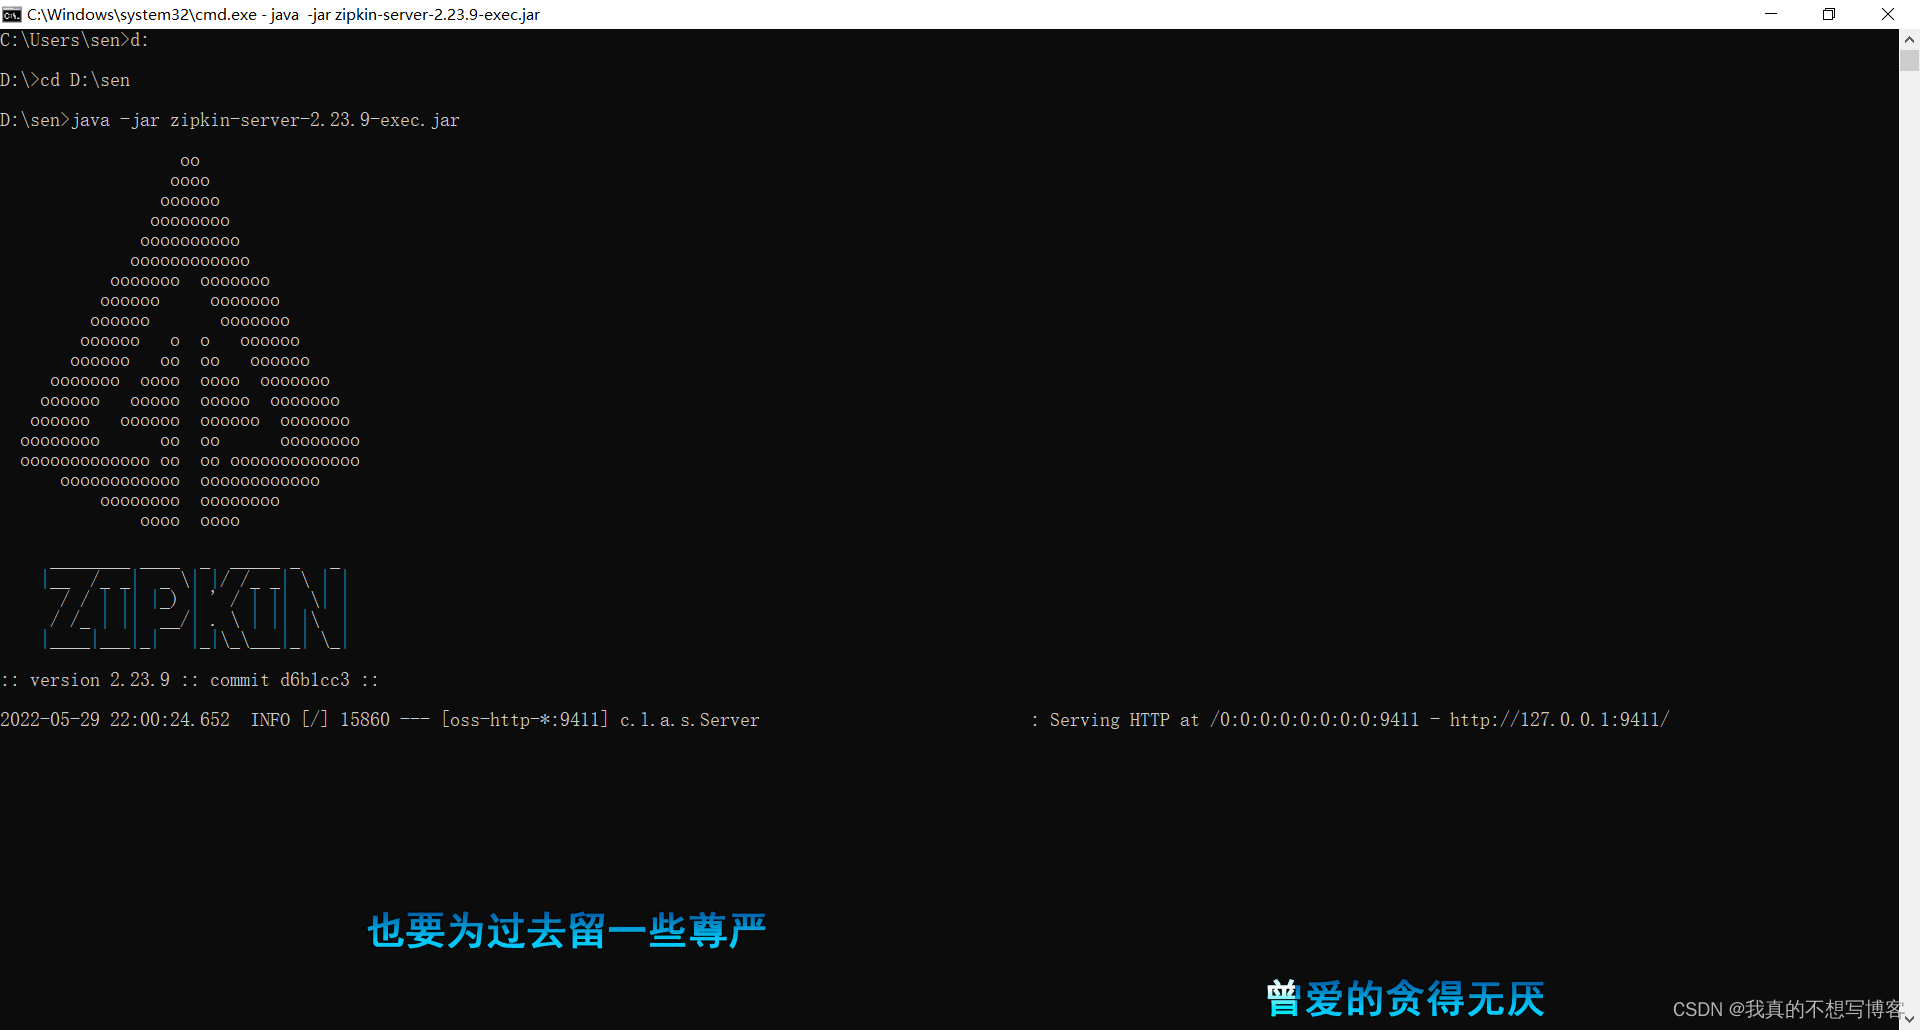Image resolution: width=1920 pixels, height=1030 pixels.
Task: Click the 'commit d6b1cc3' text
Action: (x=280, y=680)
